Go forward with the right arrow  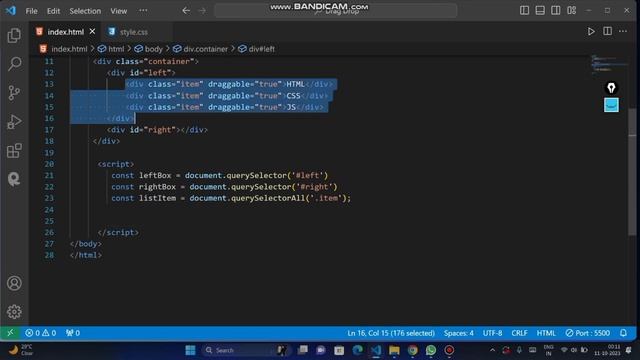click(202, 11)
